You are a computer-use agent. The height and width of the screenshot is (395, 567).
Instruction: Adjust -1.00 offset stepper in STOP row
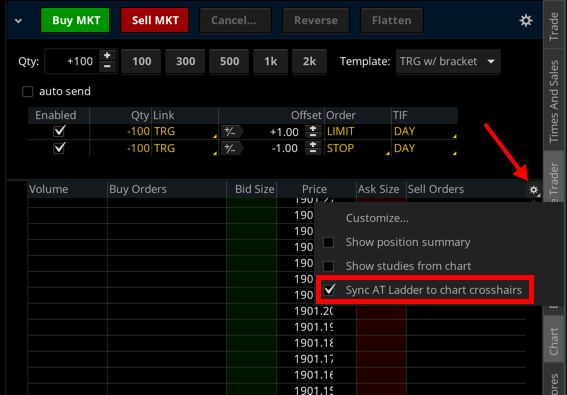313,148
